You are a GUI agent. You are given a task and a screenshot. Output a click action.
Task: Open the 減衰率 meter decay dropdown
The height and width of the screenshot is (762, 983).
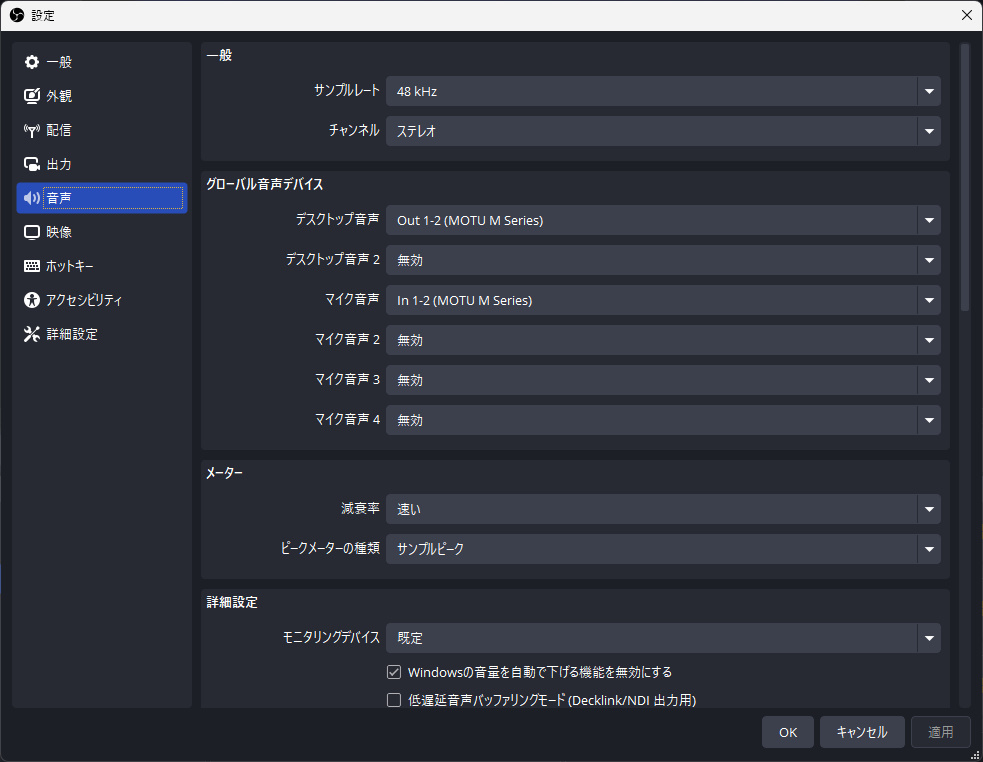click(x=662, y=509)
